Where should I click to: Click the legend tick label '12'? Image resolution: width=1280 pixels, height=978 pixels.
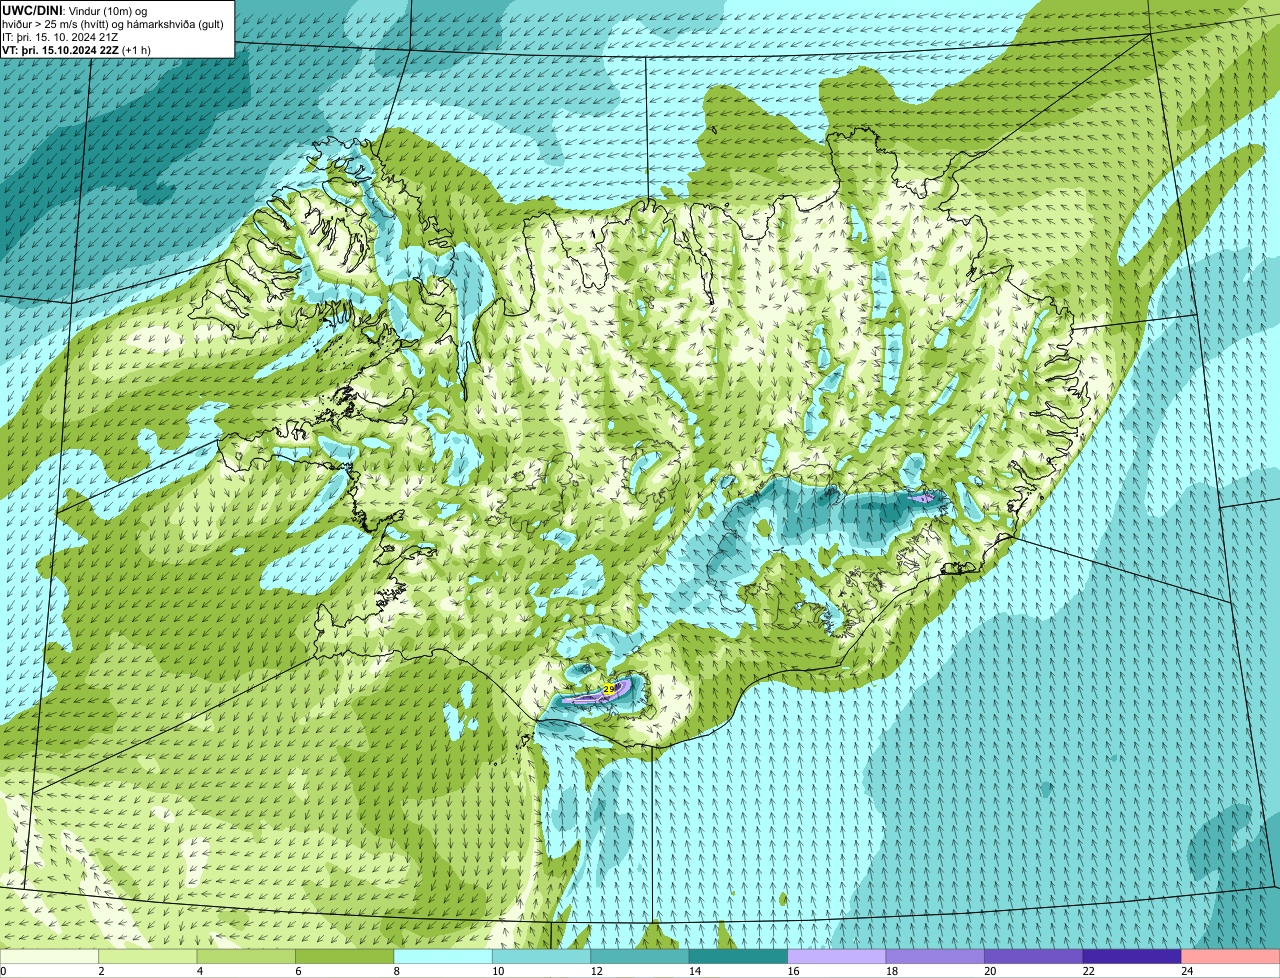coord(596,971)
